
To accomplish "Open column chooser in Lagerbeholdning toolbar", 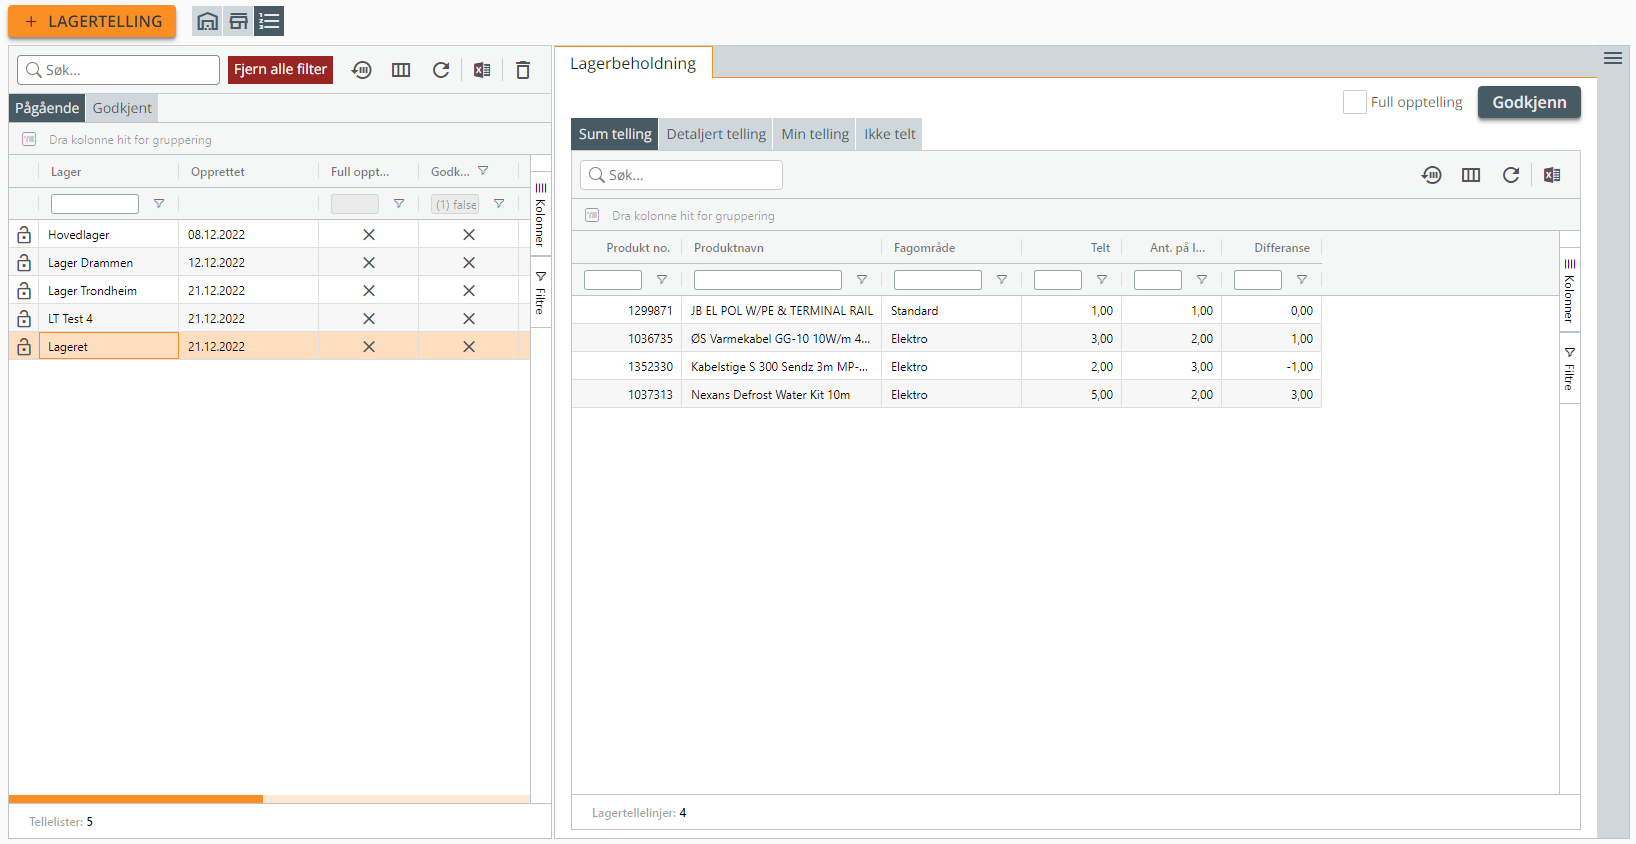I will (x=1471, y=175).
